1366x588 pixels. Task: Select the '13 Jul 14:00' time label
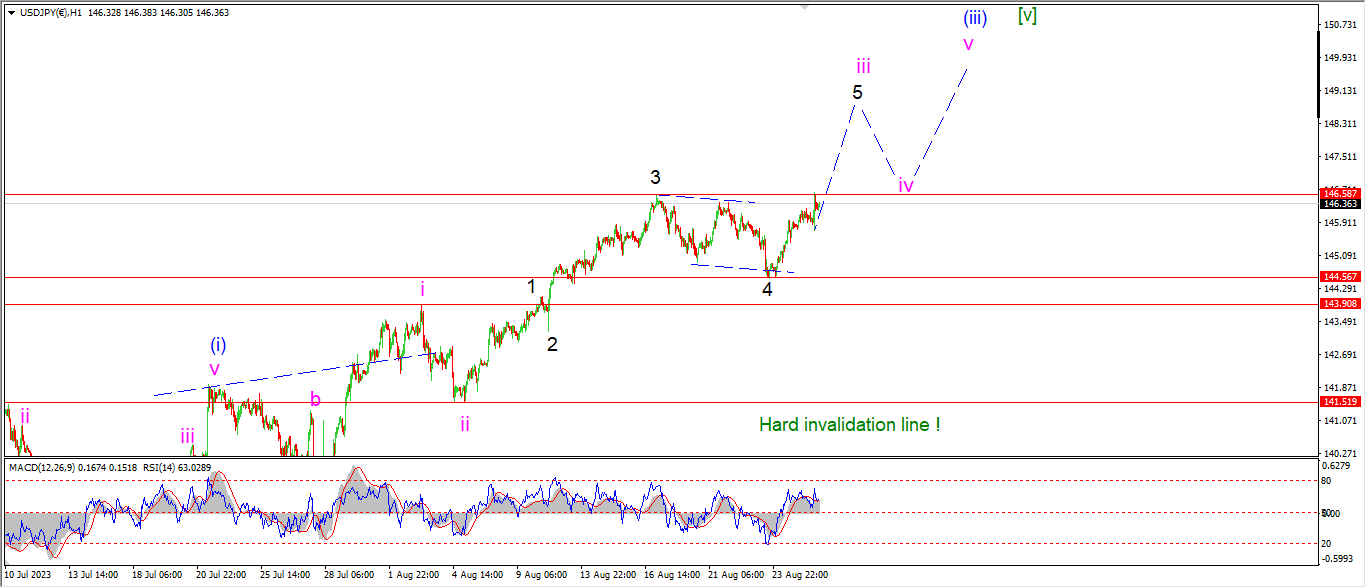93,575
